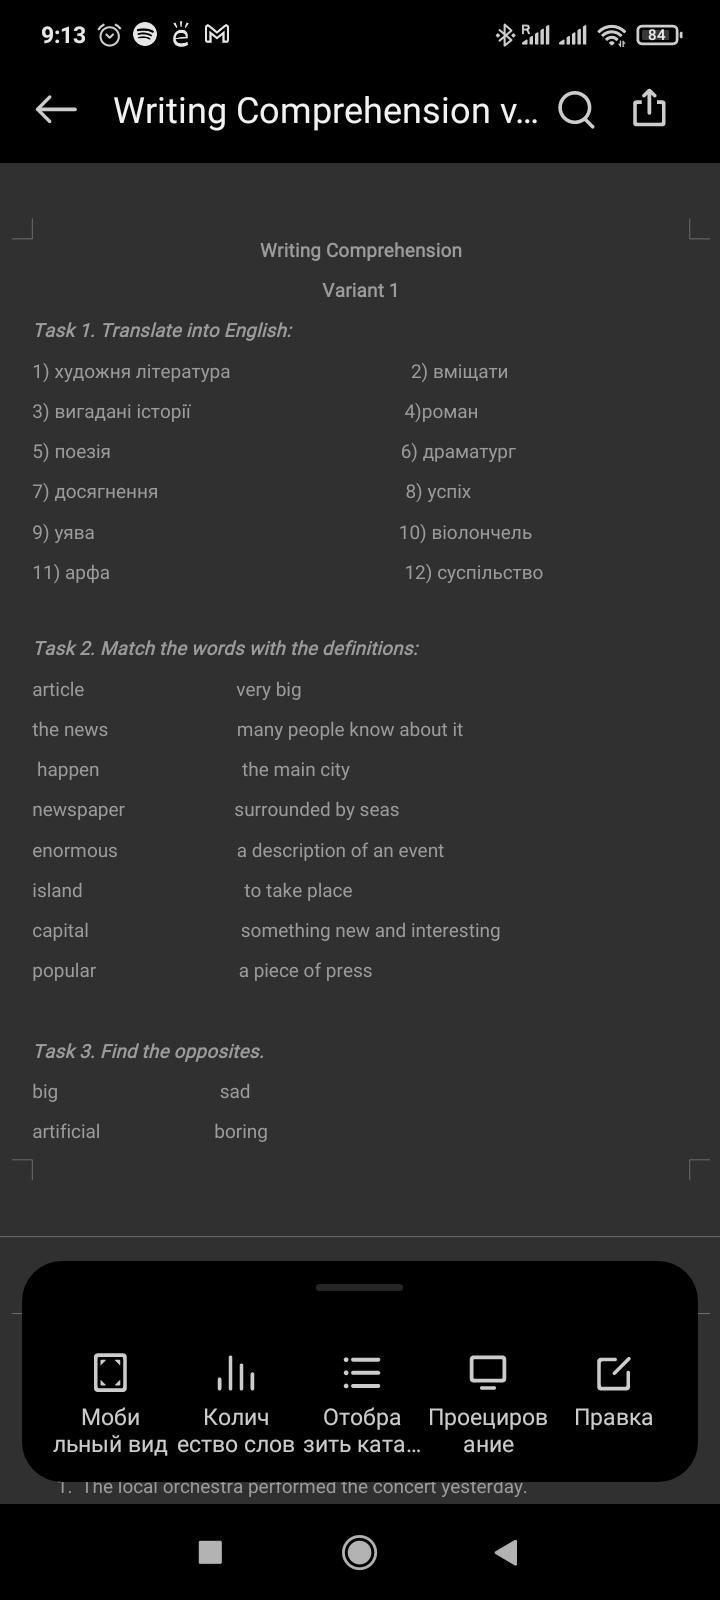Tap 'Task 1. Translate into English' heading
The width and height of the screenshot is (720, 1600).
[162, 330]
